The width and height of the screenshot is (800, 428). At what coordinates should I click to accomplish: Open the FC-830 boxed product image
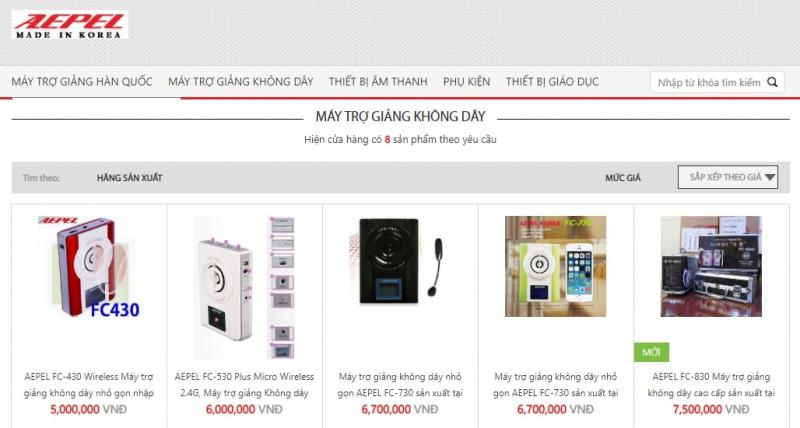(x=711, y=266)
